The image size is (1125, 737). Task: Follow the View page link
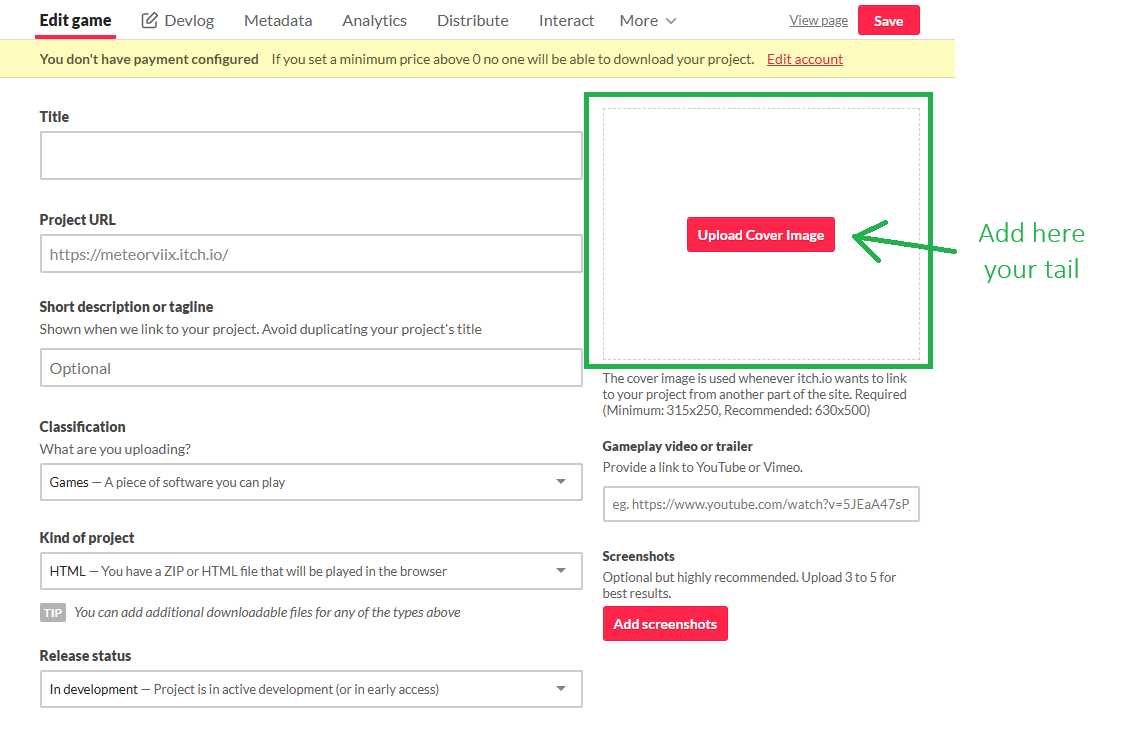[818, 20]
